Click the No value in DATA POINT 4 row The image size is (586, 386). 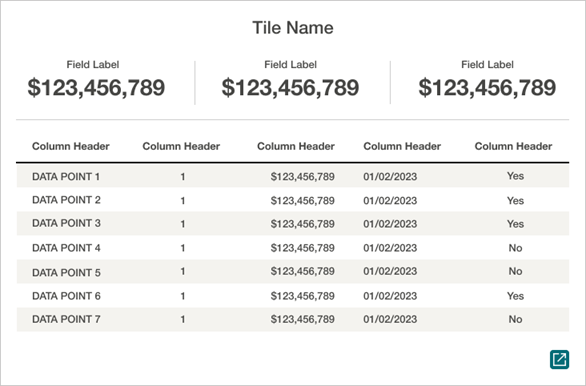[515, 248]
